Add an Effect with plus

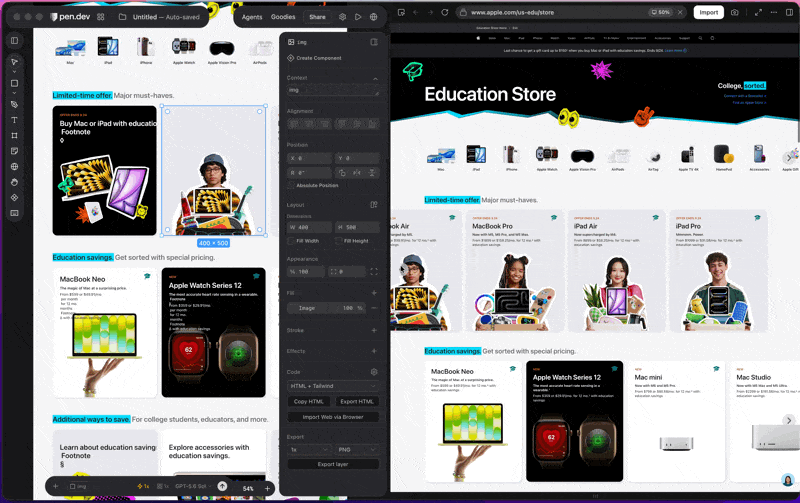tap(374, 351)
